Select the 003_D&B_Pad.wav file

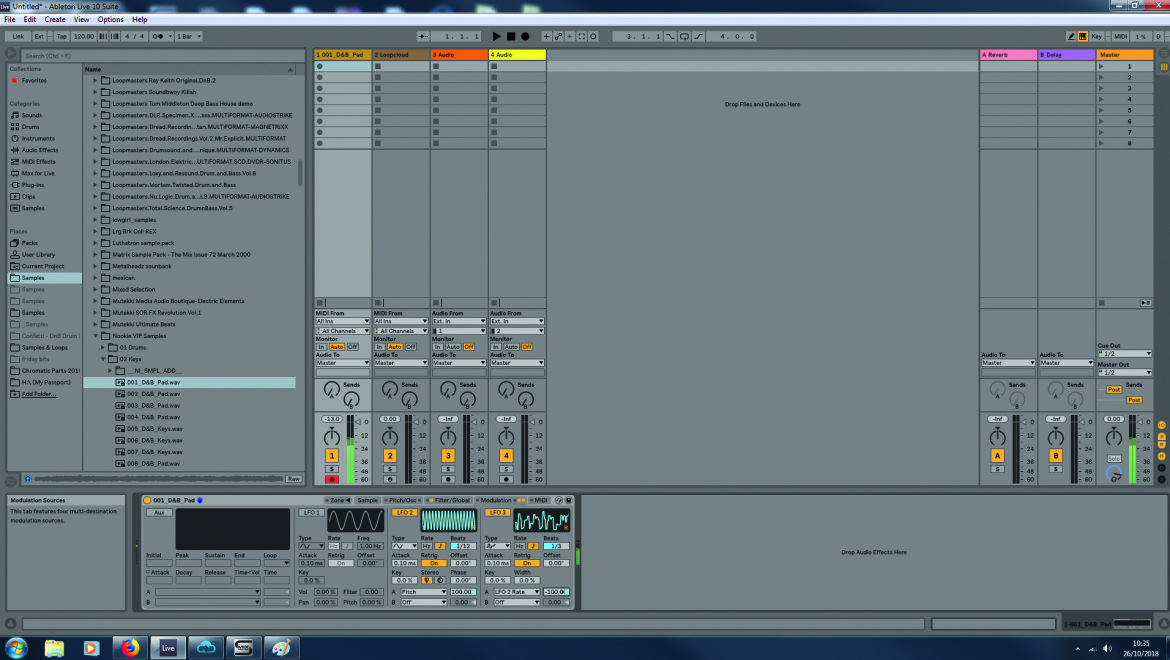coord(153,405)
